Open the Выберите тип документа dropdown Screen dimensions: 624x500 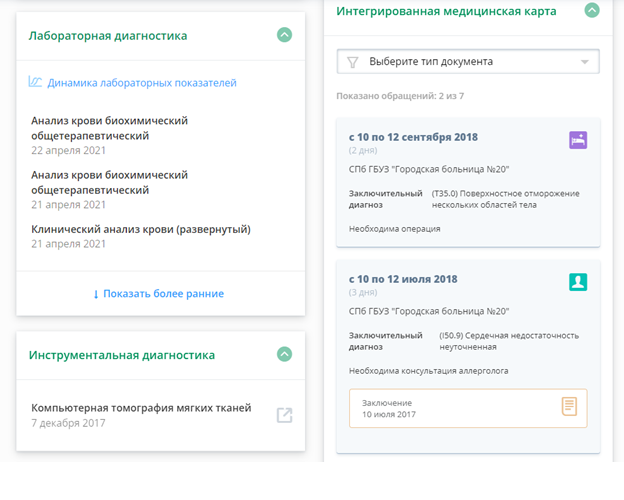pos(468,61)
